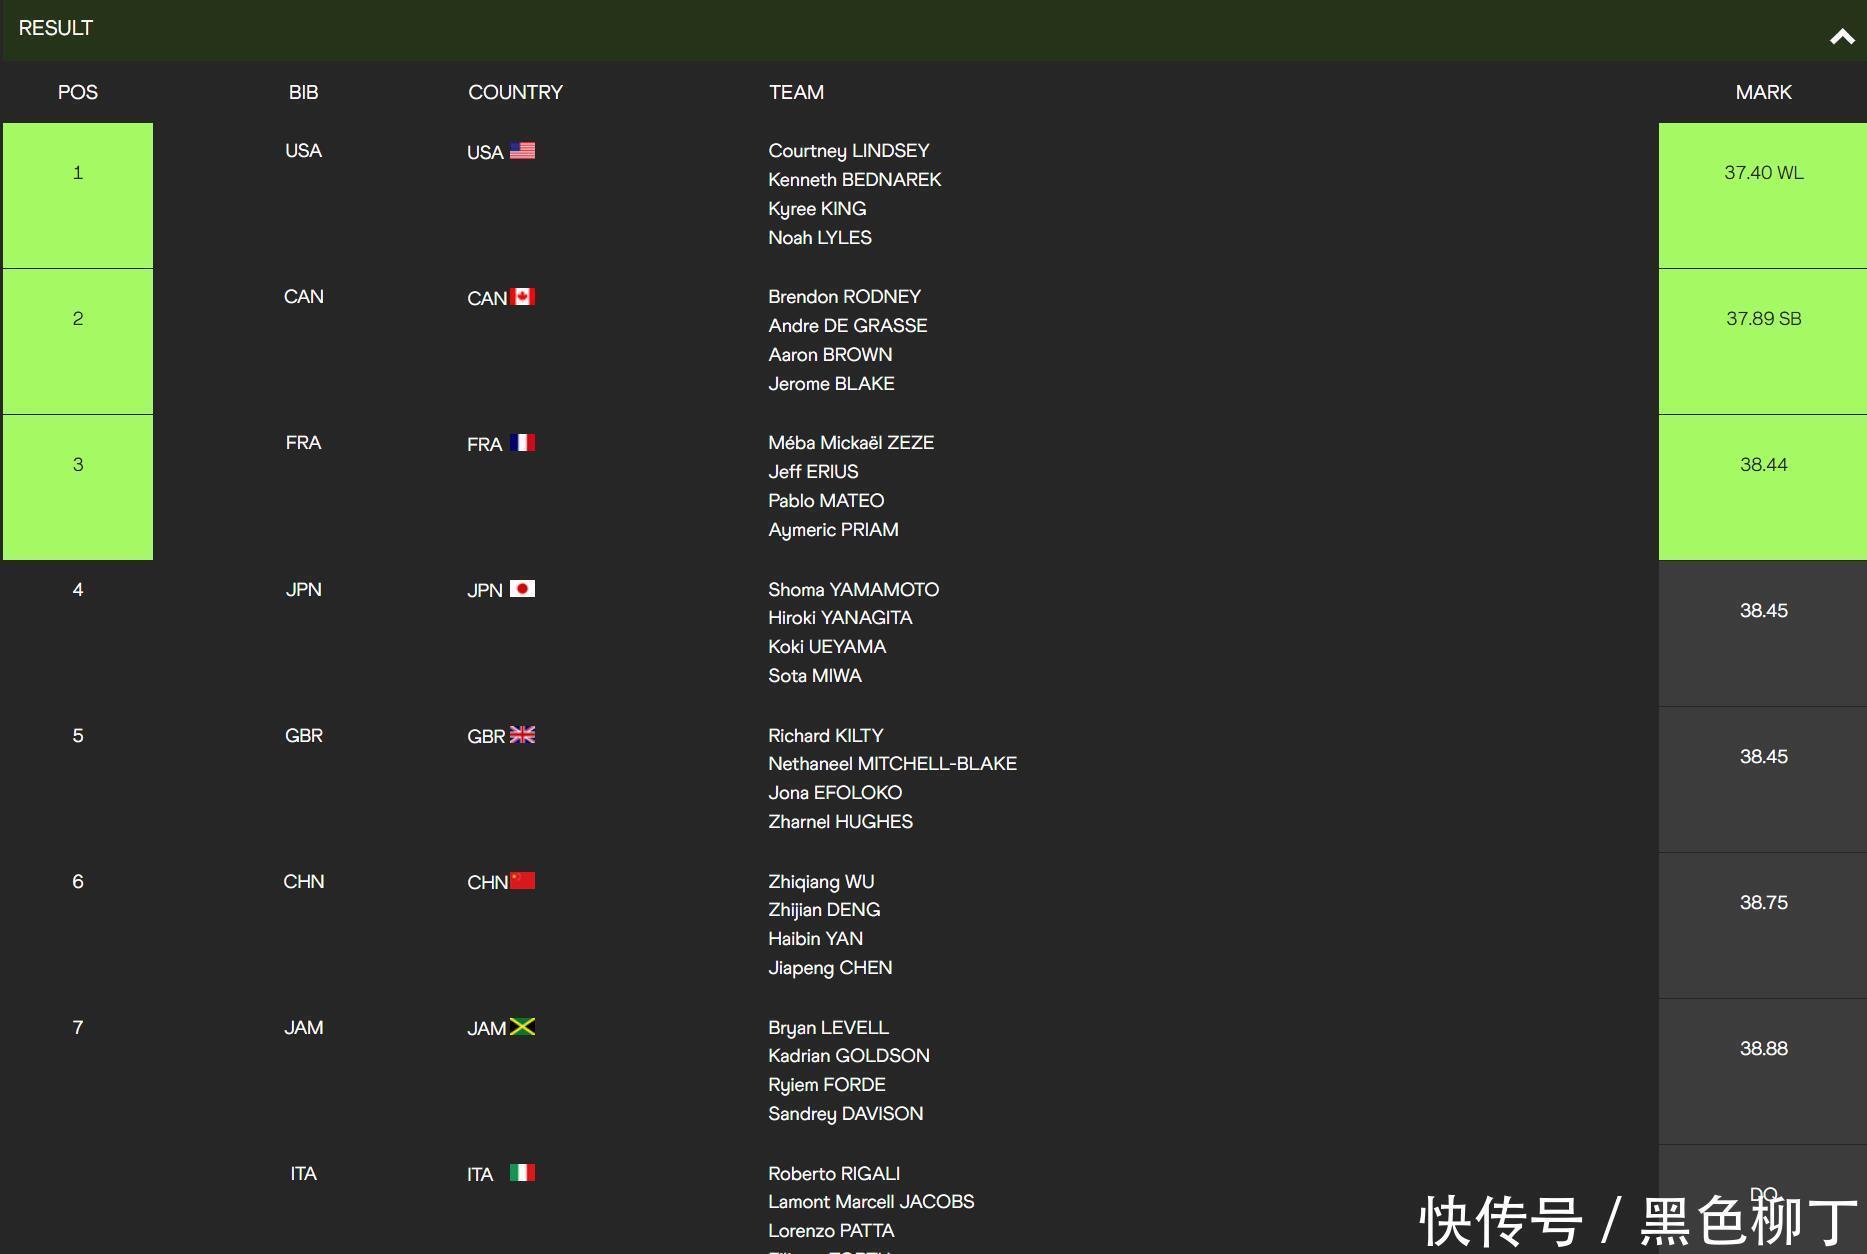1867x1254 pixels.
Task: Open Zharnel HUGHES athlete link
Action: pyautogui.click(x=840, y=822)
